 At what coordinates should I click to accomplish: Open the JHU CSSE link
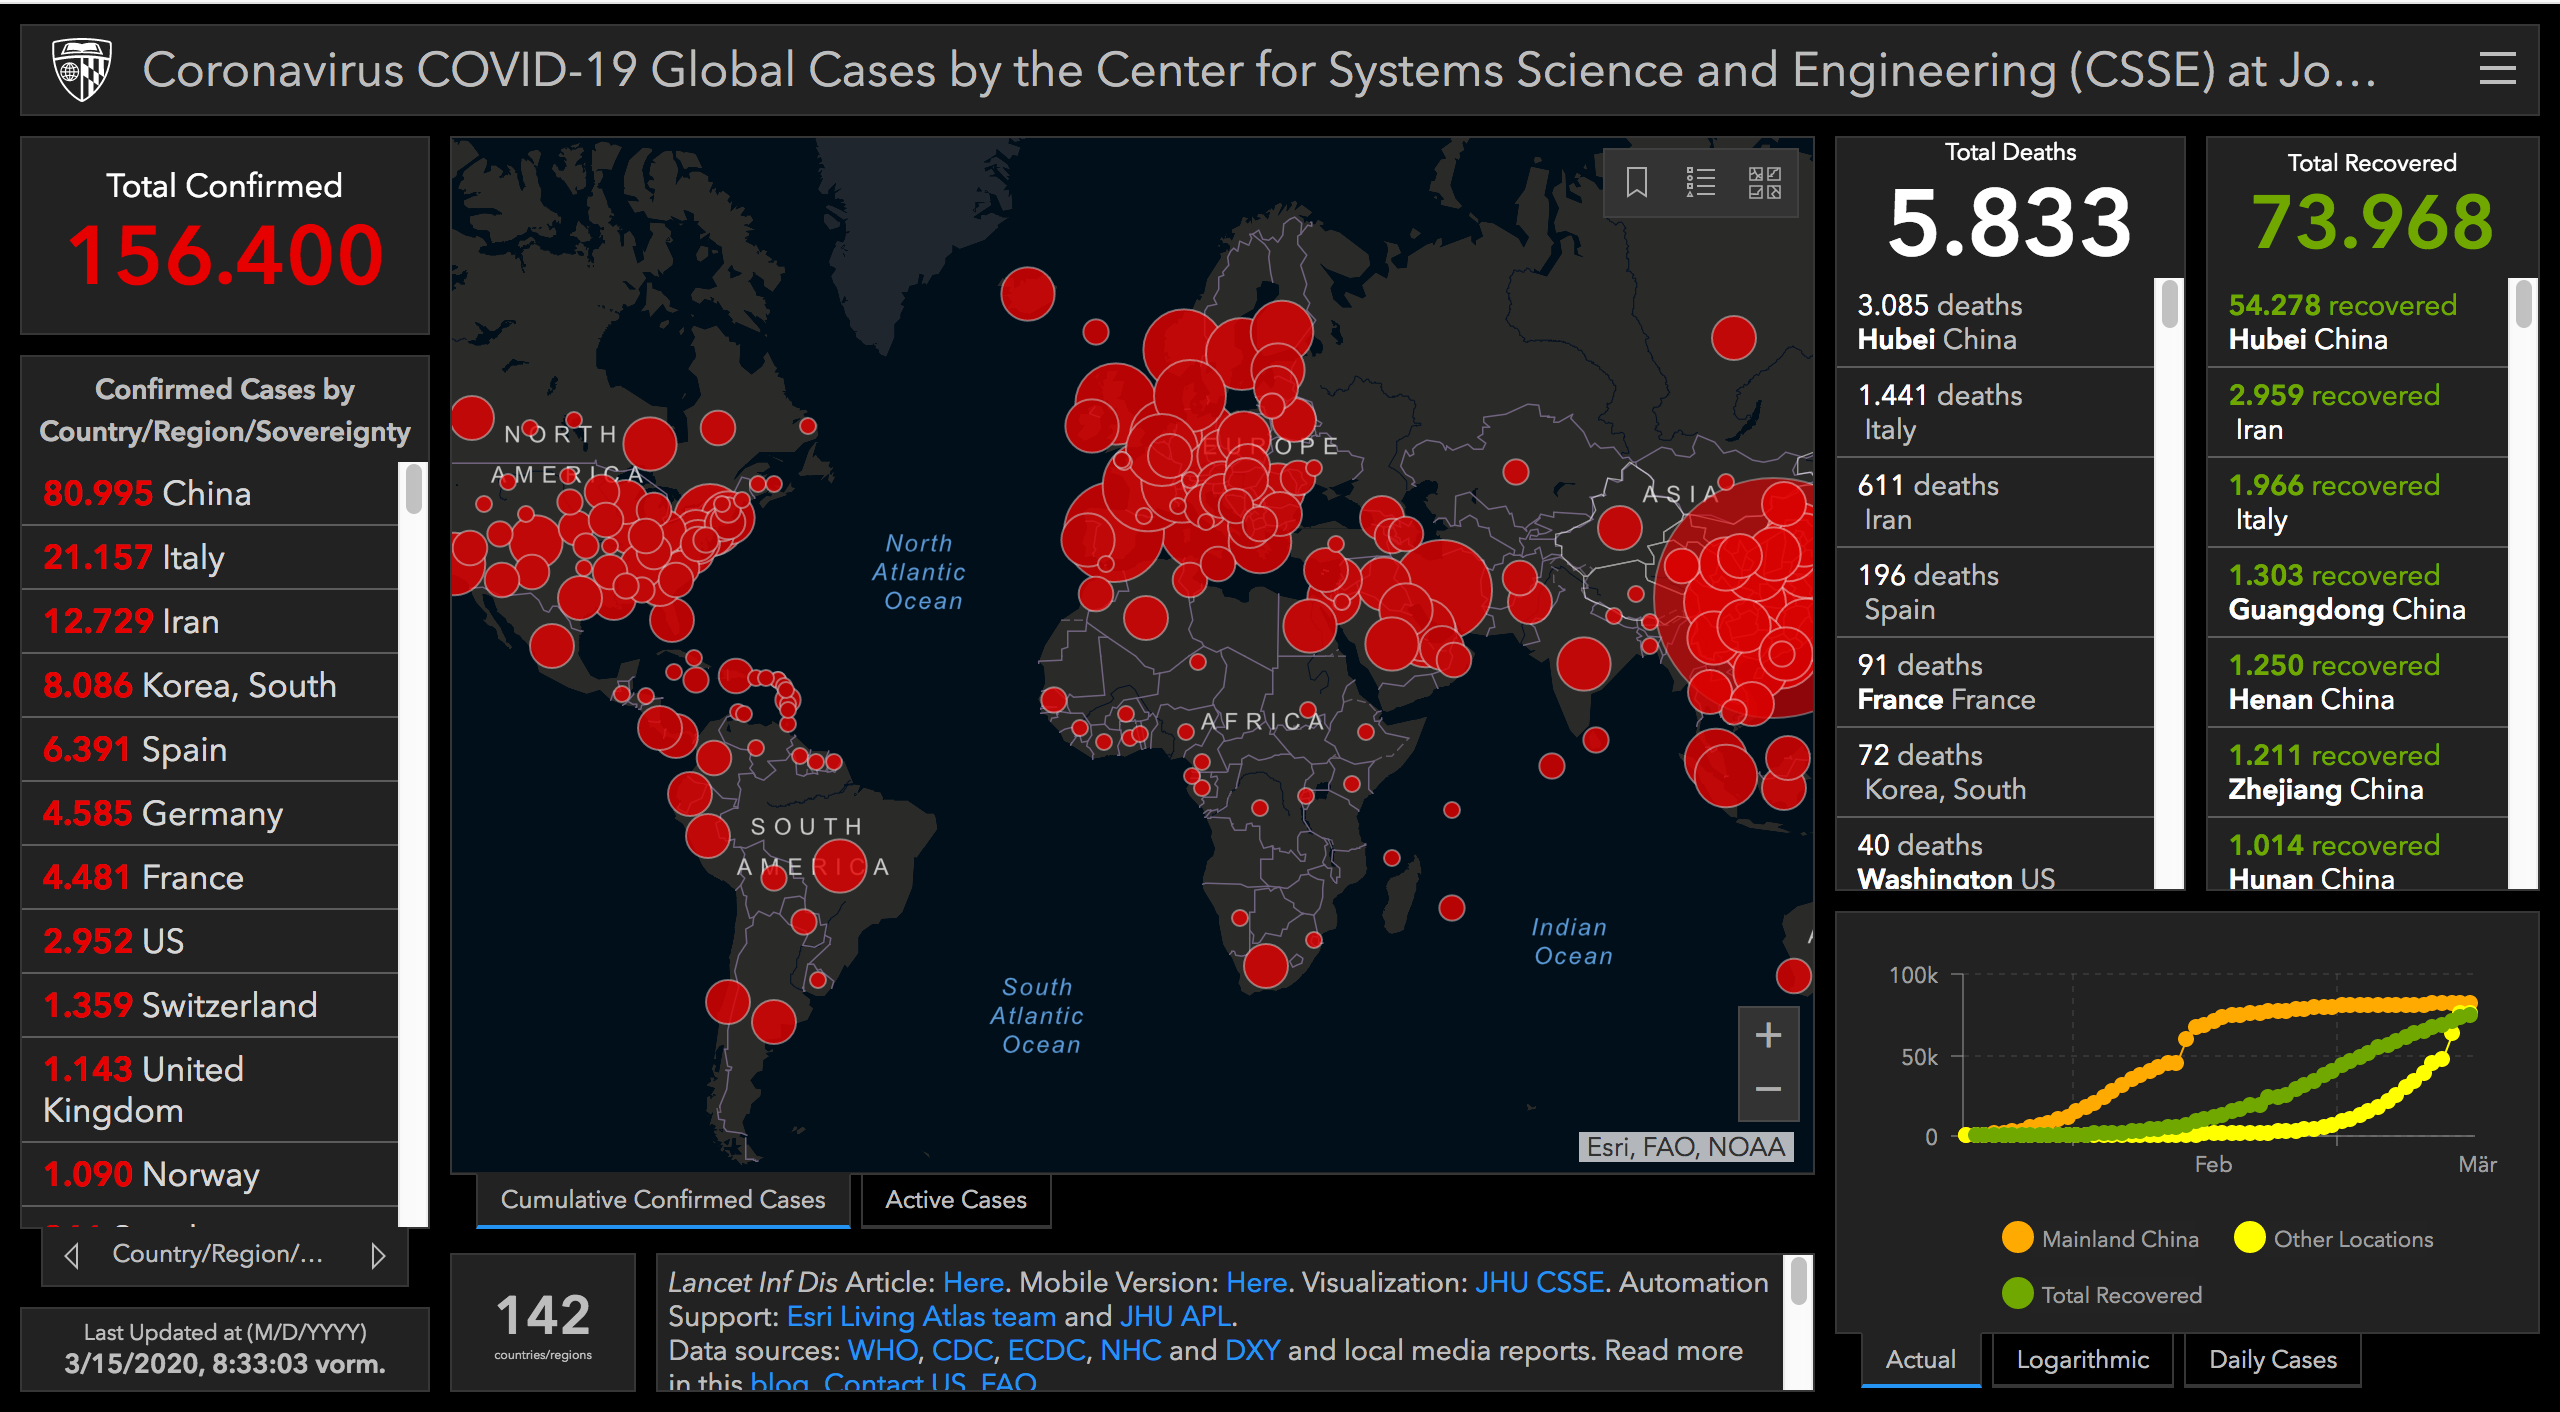(1539, 1282)
